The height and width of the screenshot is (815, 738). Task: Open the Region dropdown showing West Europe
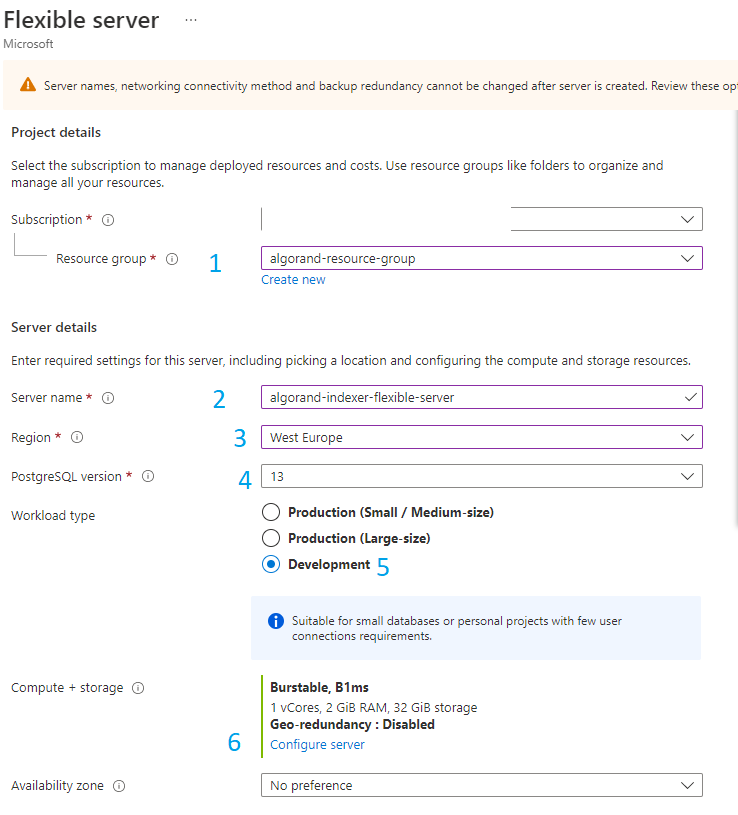482,437
